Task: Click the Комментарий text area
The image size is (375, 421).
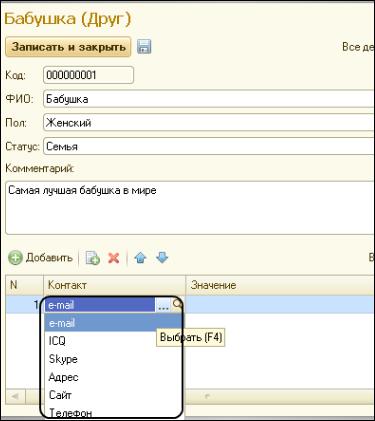Action: 190,208
